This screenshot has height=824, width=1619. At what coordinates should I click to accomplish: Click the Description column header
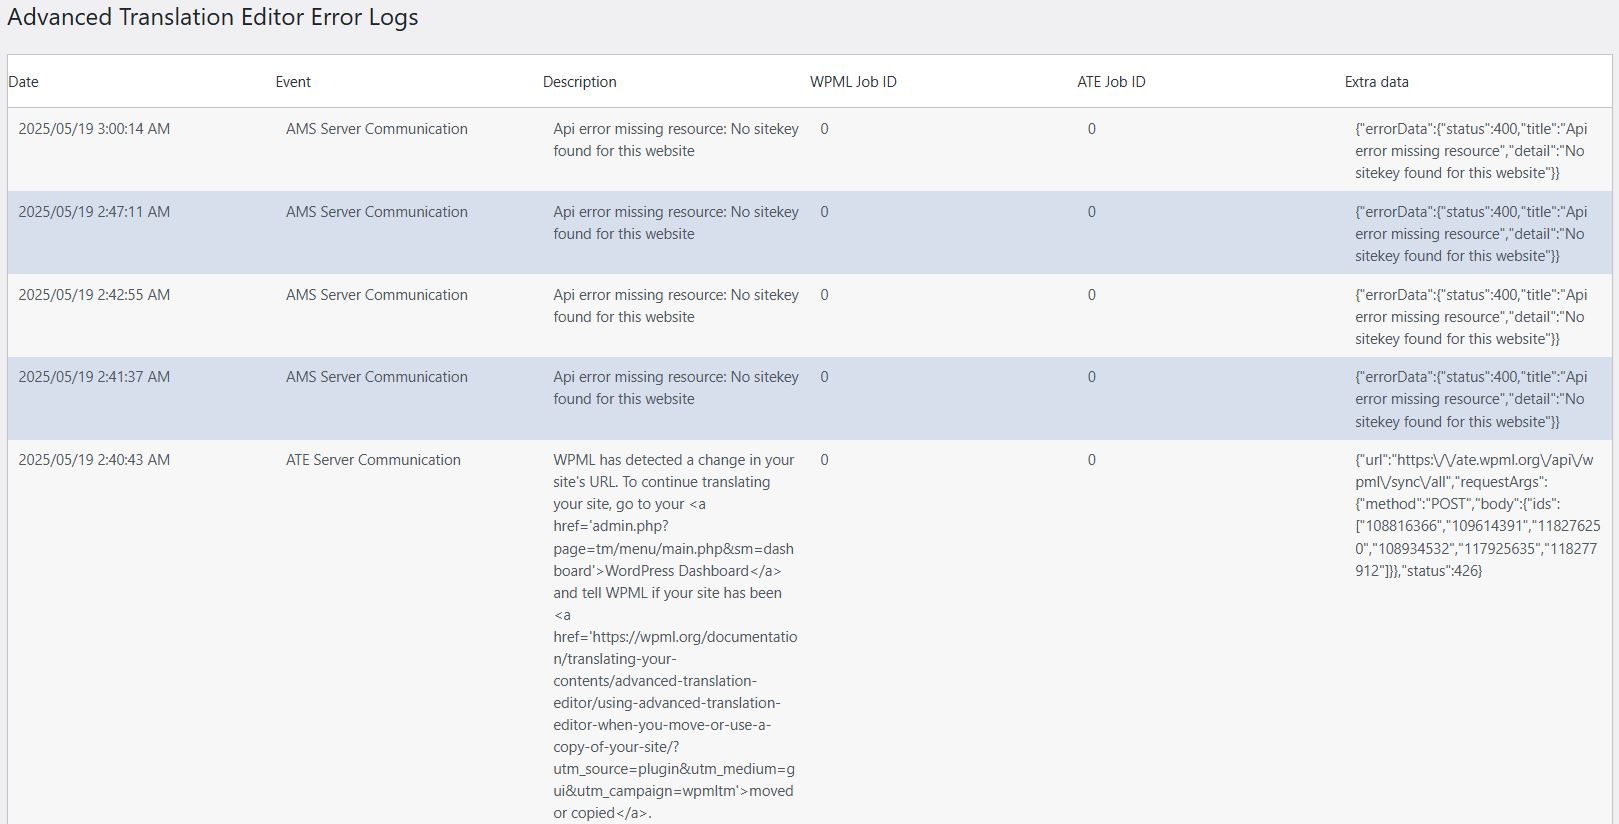[579, 82]
